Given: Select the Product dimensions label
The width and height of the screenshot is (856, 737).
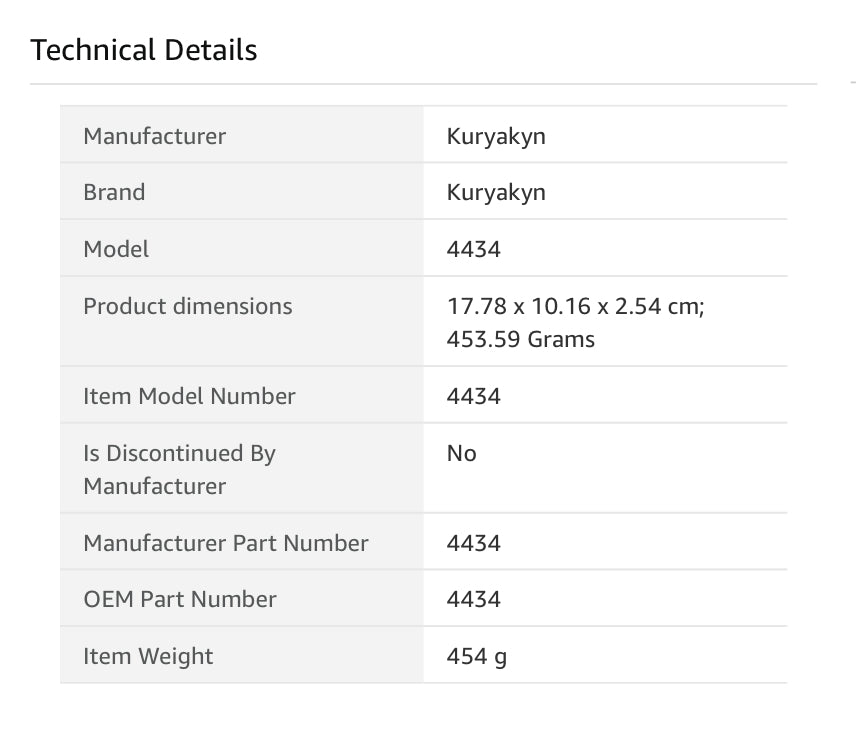Looking at the screenshot, I should pyautogui.click(x=188, y=306).
